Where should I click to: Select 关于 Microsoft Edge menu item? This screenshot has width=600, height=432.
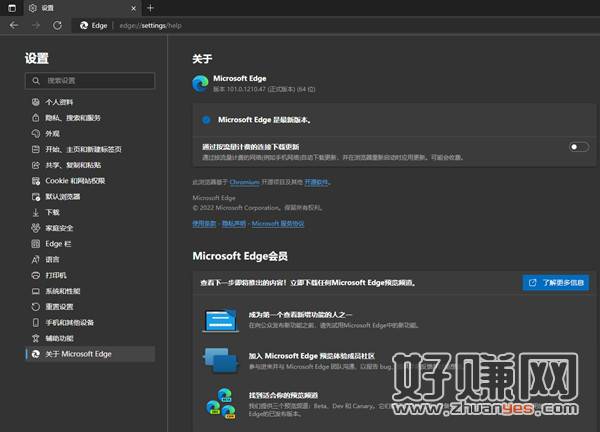click(82, 354)
